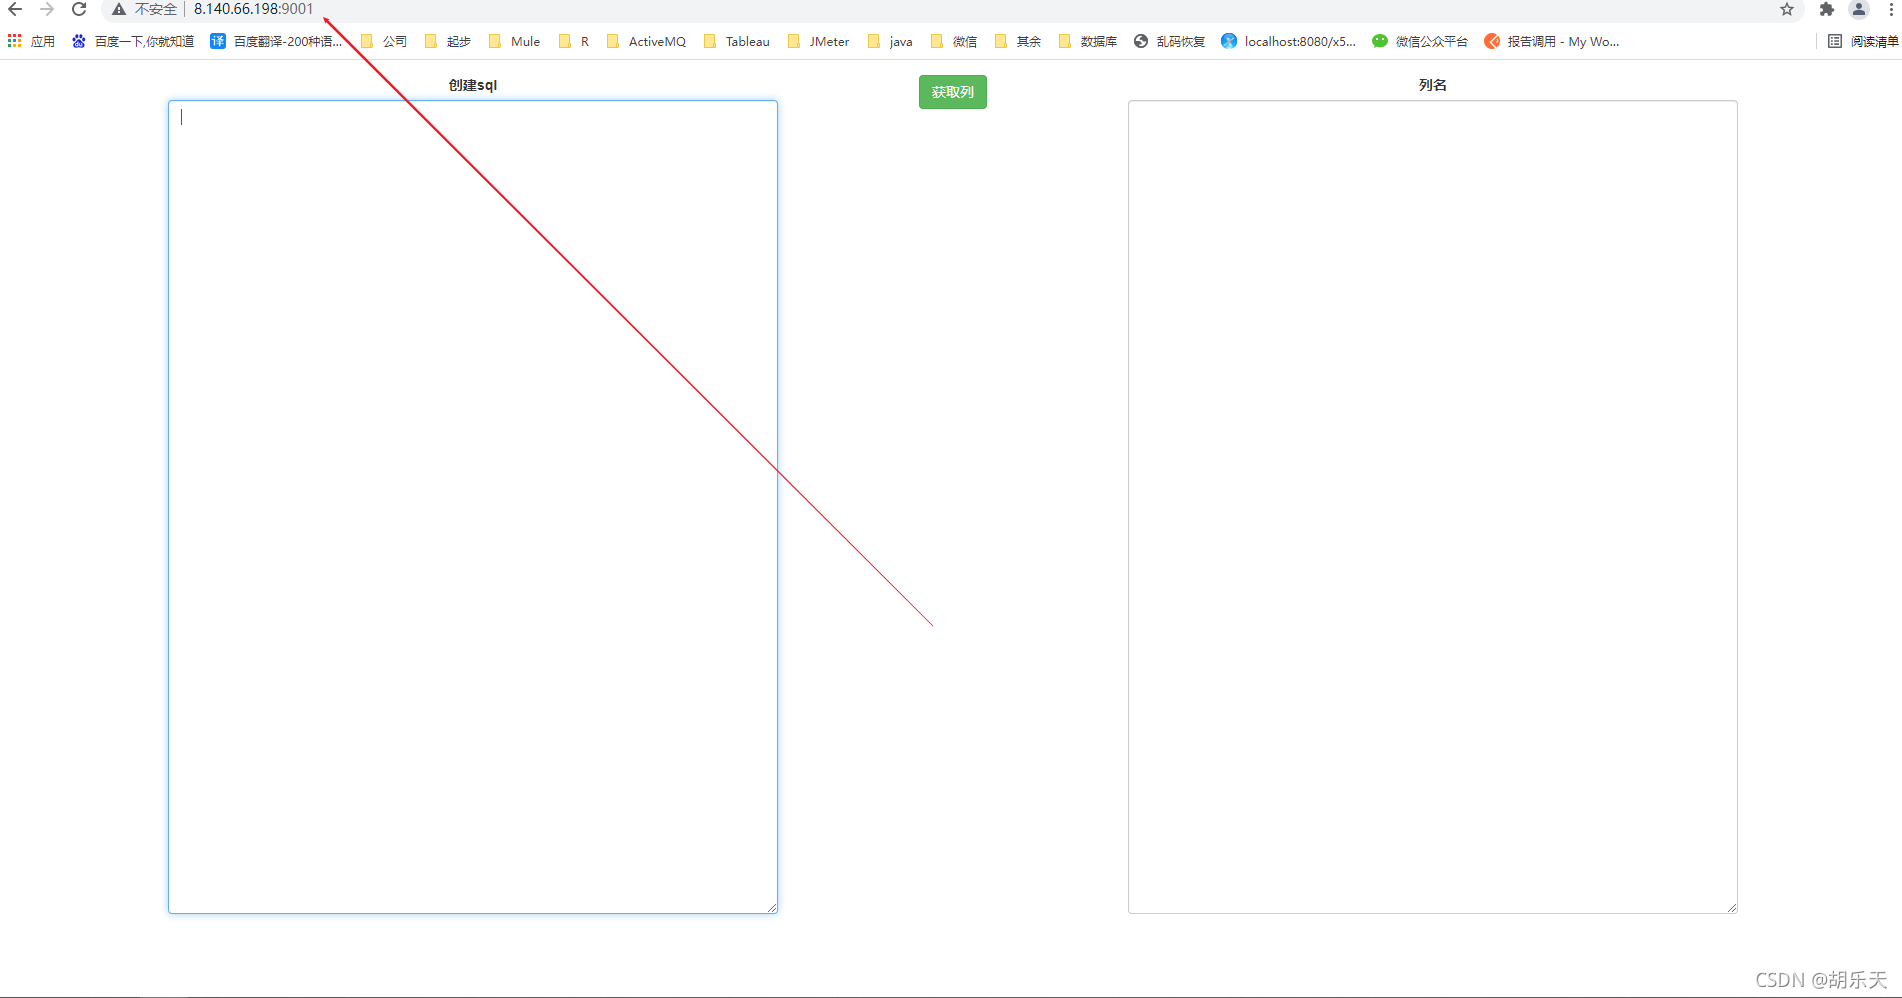Focus the 列名 output text area
The image size is (1902, 998).
click(x=1432, y=507)
